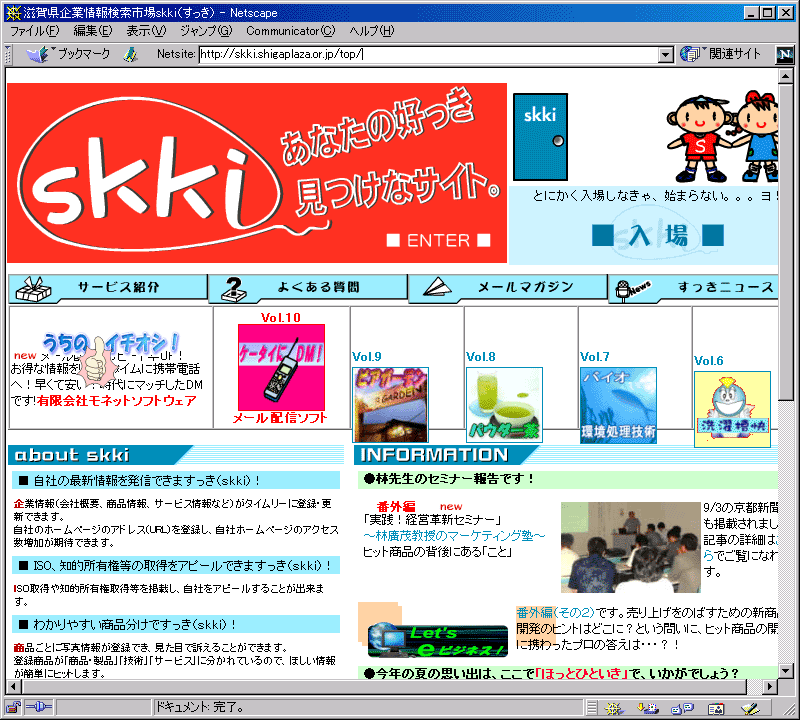Image resolution: width=800 pixels, height=720 pixels.
Task: Click the 入場 entrance button
Action: click(658, 236)
